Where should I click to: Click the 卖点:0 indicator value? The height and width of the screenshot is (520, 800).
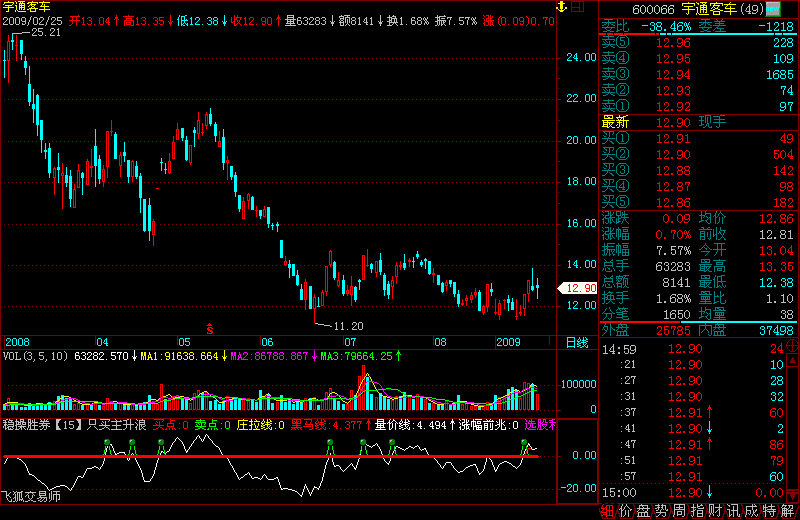click(x=213, y=425)
